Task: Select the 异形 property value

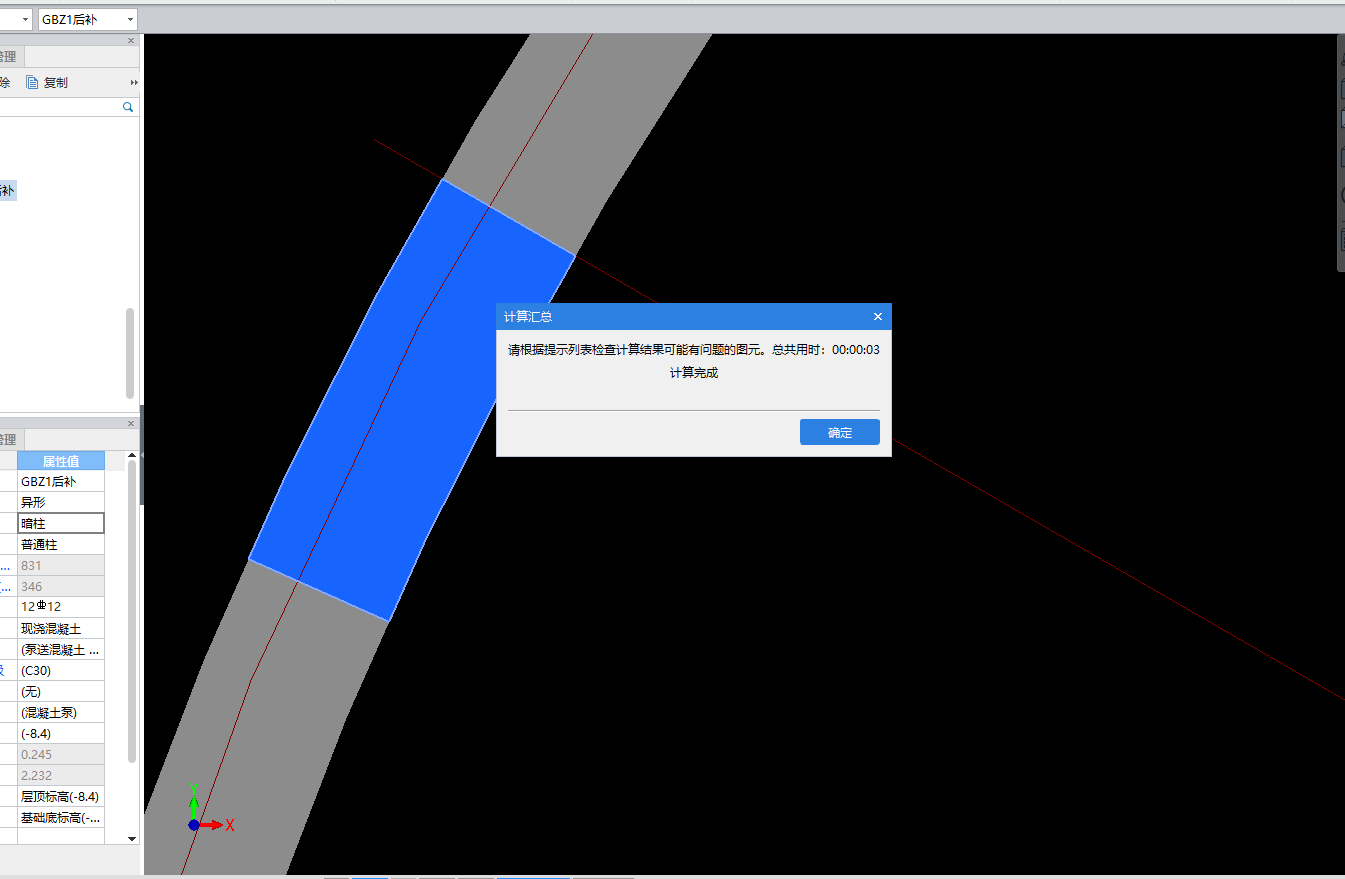Action: [61, 502]
